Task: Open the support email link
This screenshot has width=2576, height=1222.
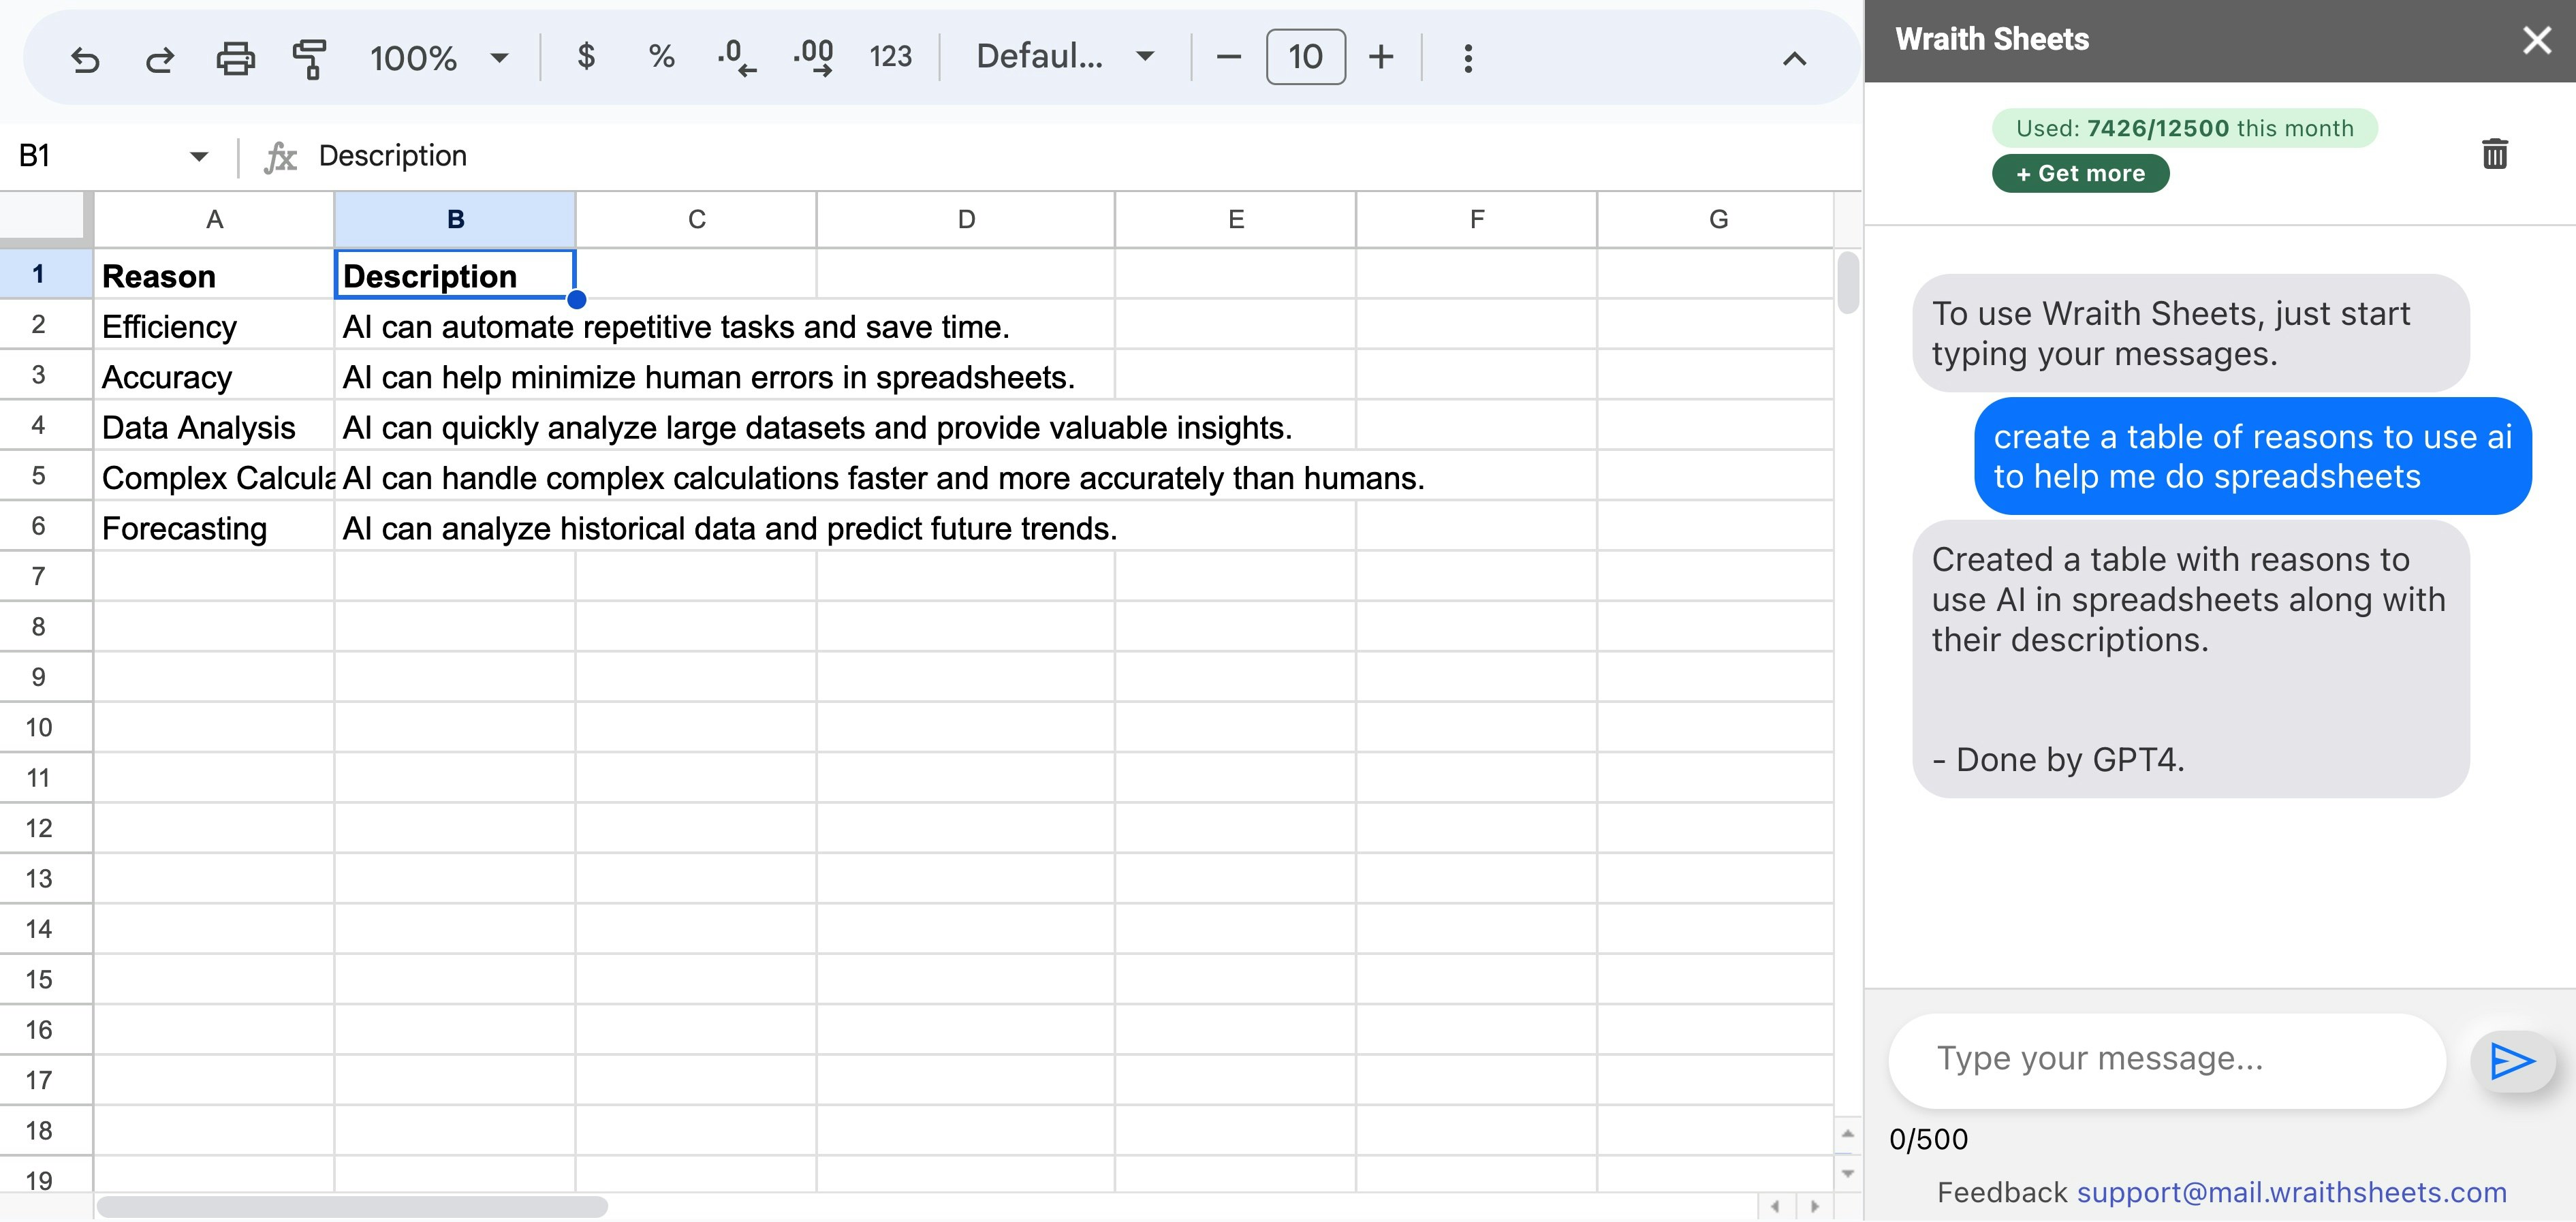Action: (x=2291, y=1192)
